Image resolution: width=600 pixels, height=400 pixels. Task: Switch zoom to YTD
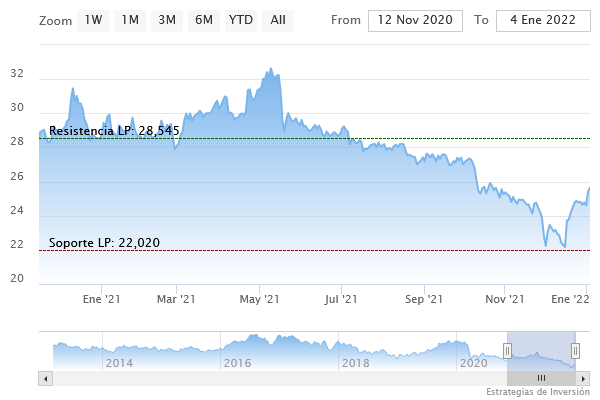[240, 20]
